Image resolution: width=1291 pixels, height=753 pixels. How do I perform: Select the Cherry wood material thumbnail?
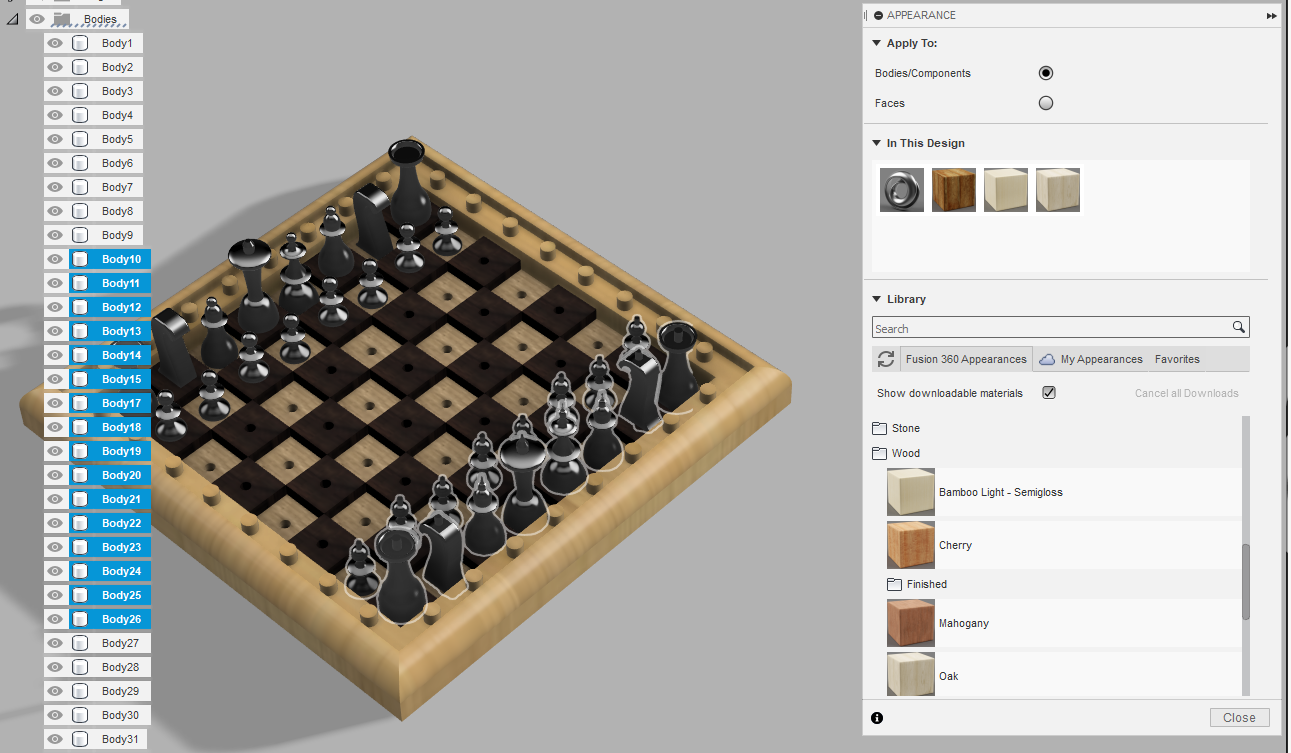(x=911, y=545)
